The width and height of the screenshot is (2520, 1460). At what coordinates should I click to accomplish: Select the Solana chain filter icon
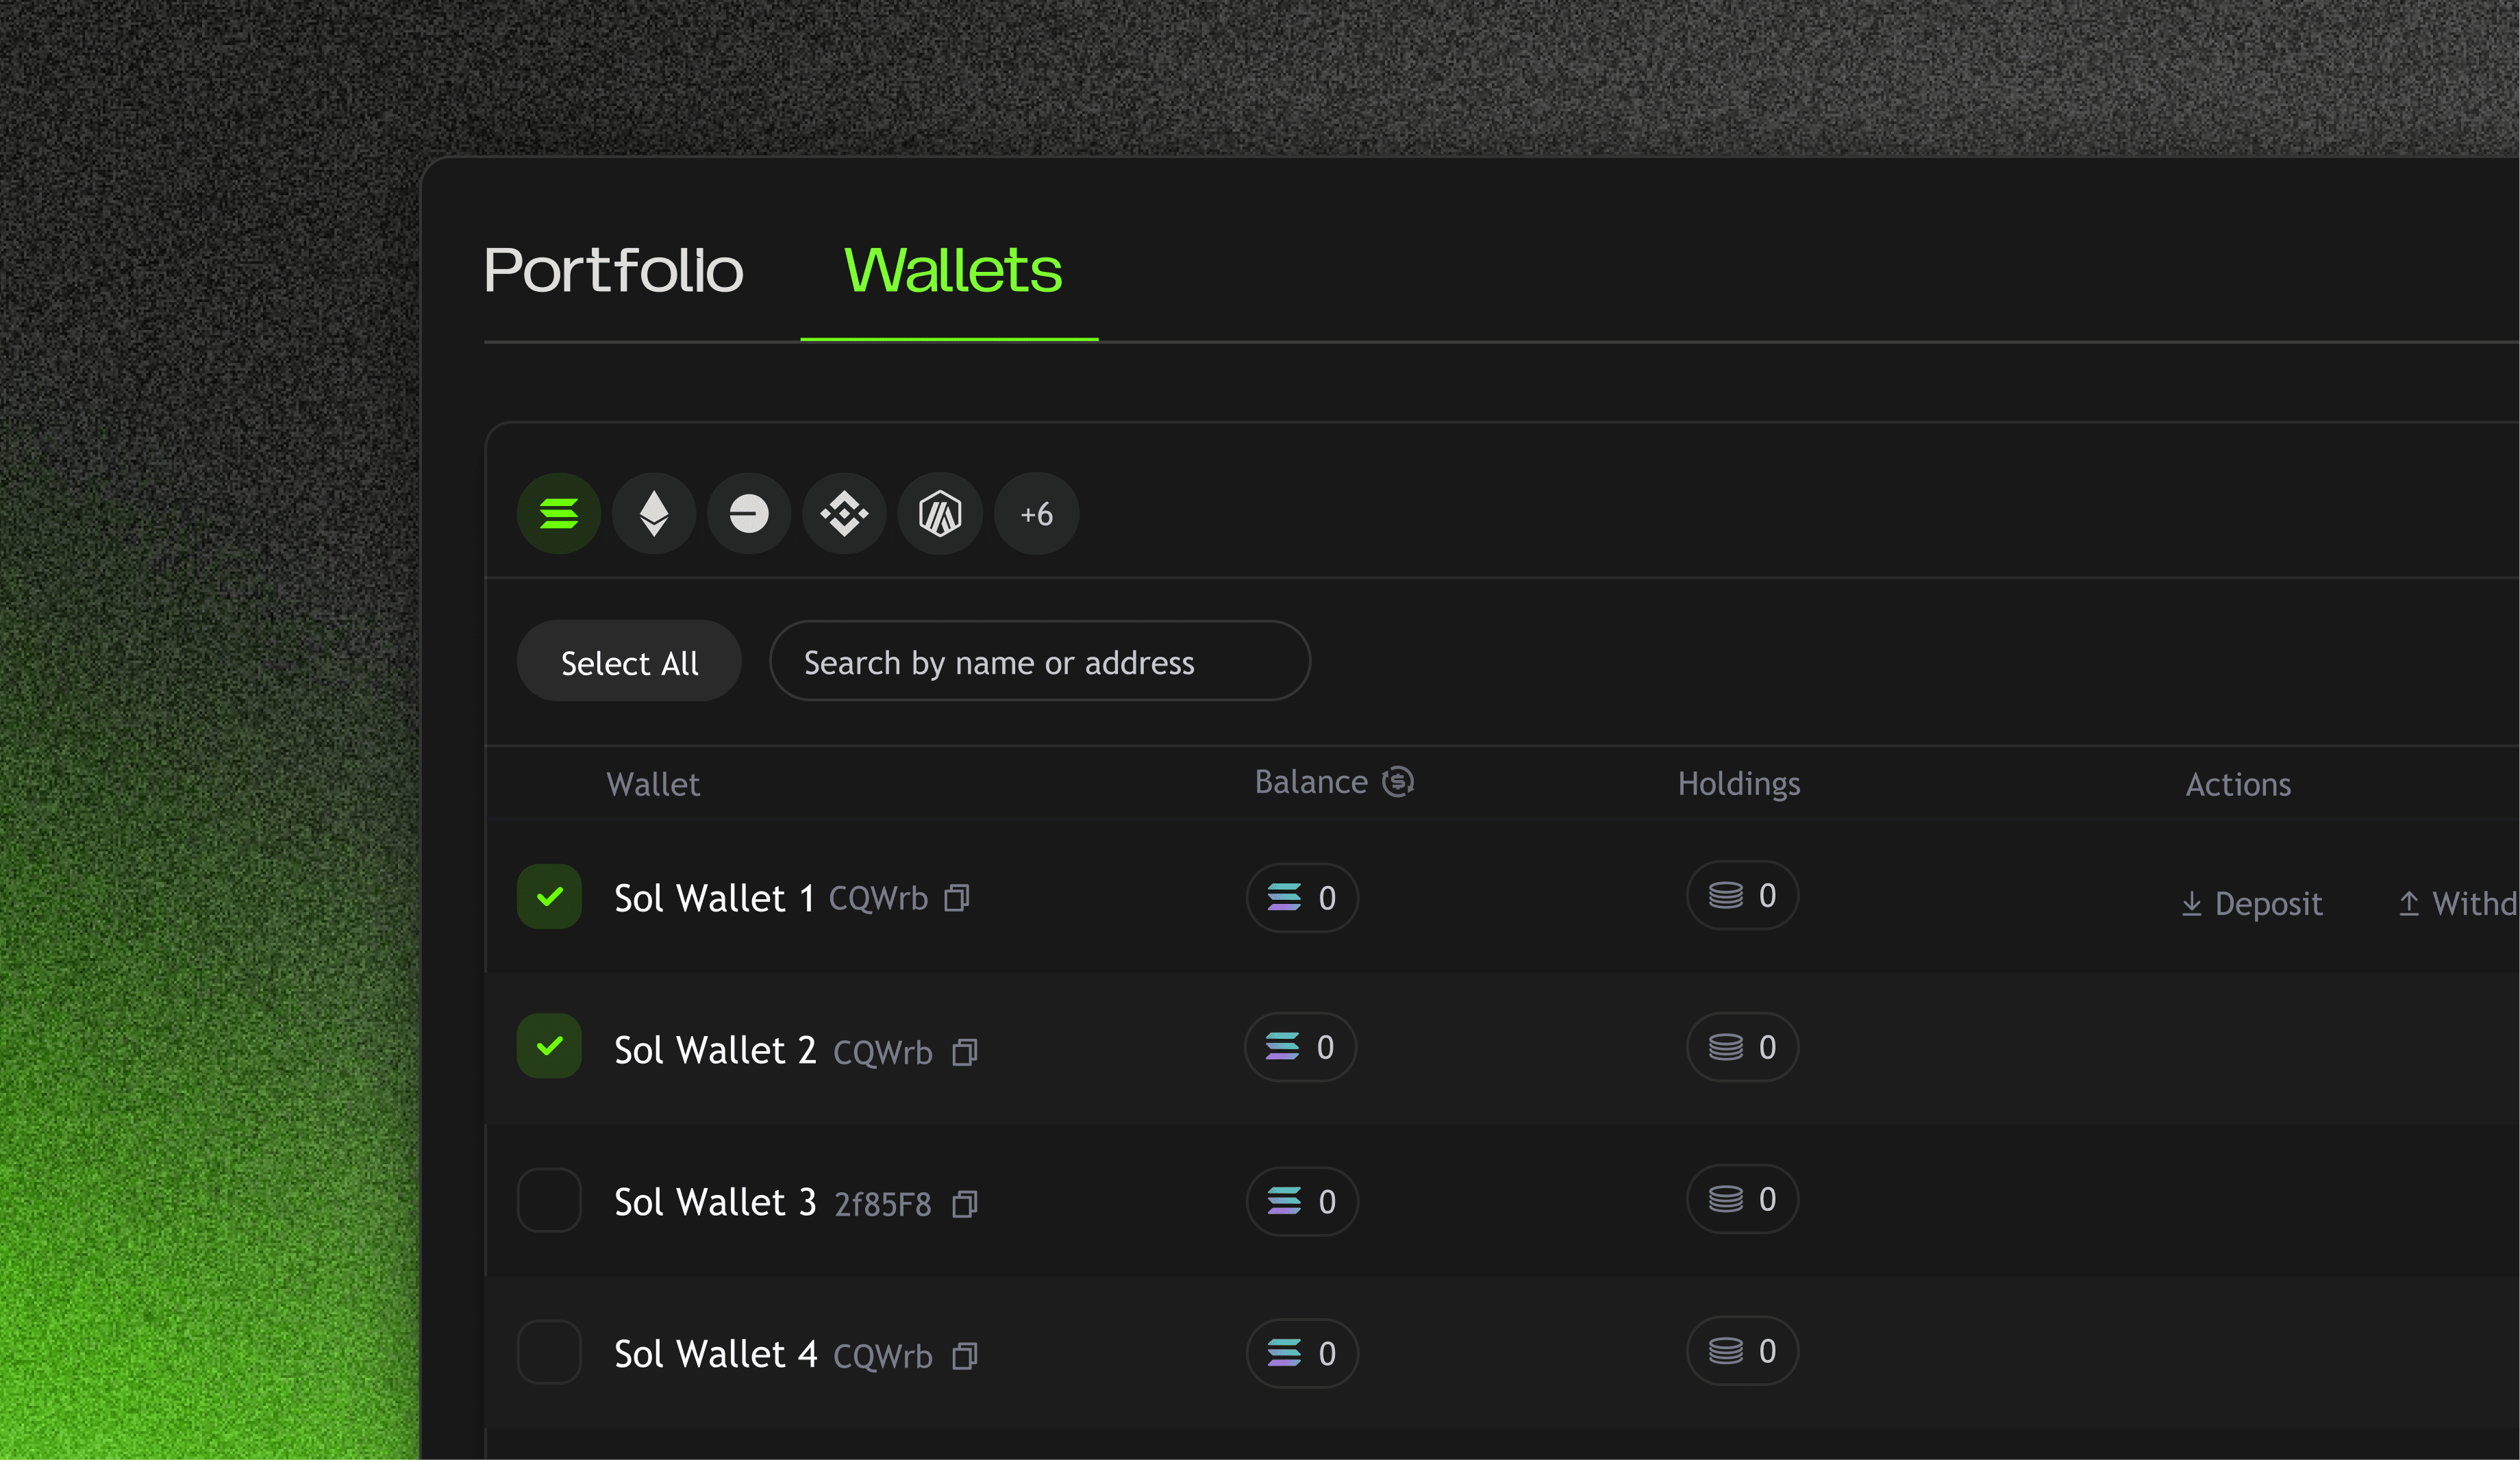(x=558, y=514)
